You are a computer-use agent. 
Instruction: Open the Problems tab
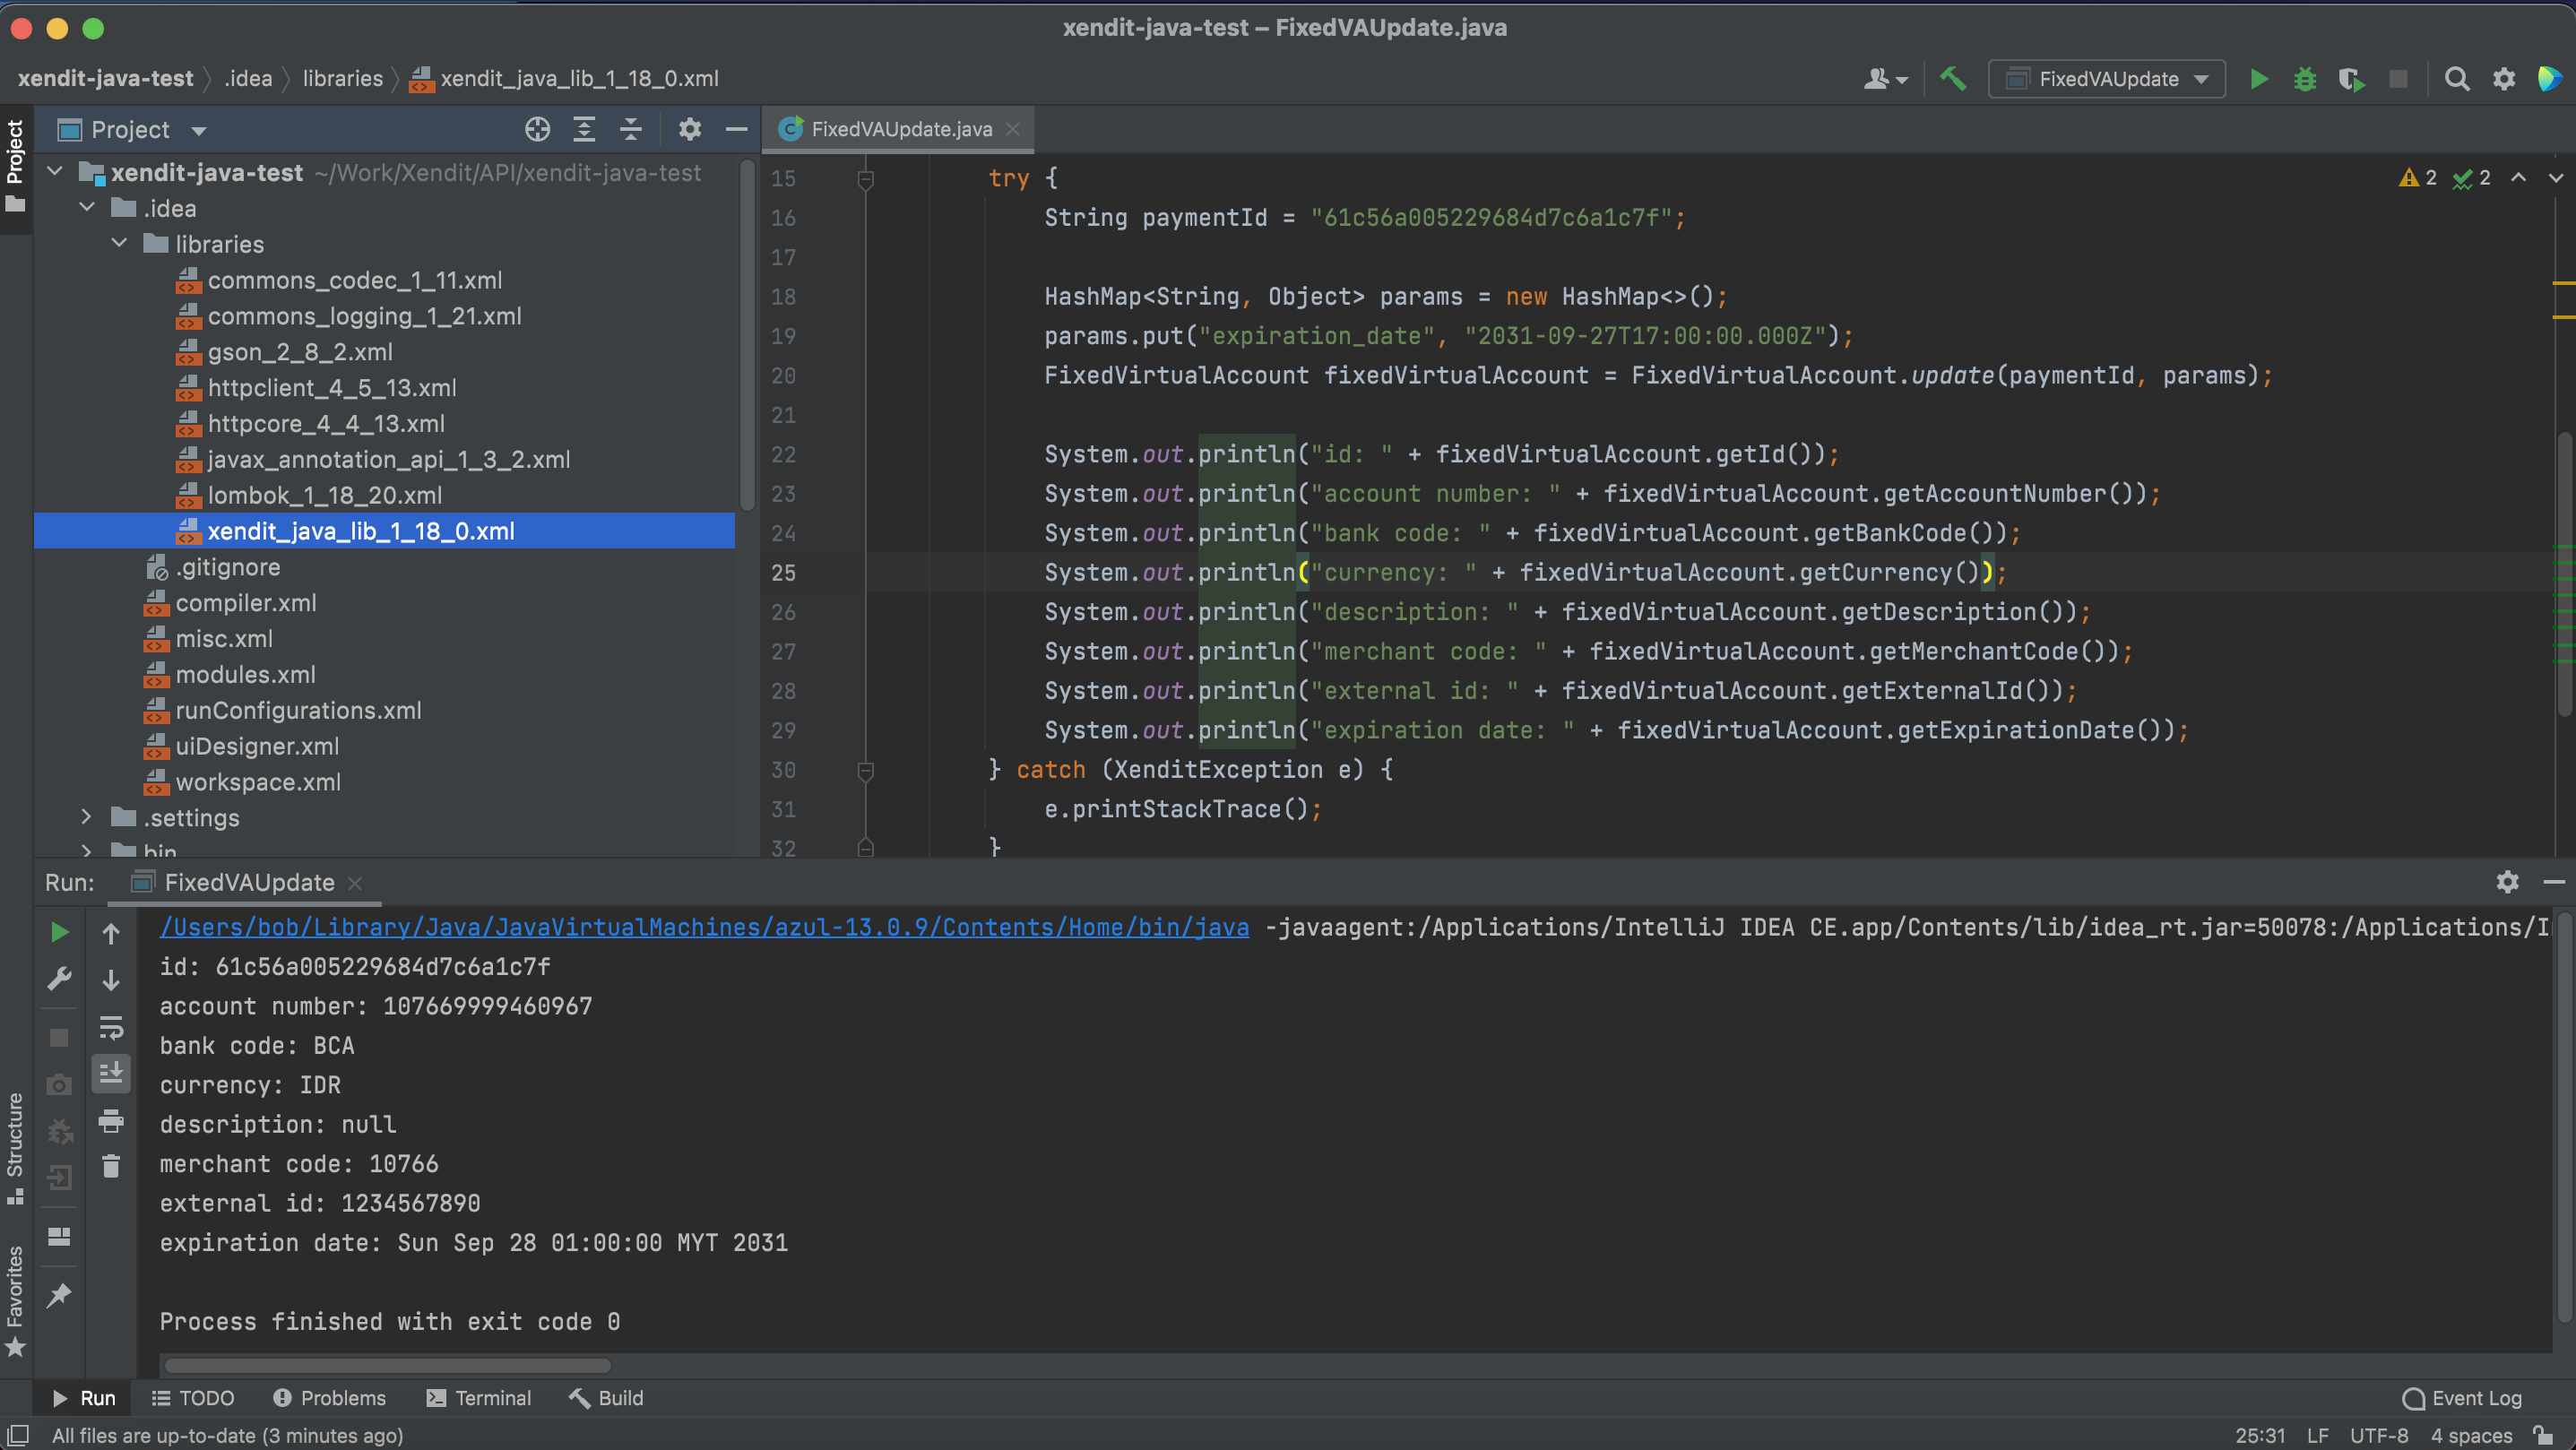tap(330, 1397)
